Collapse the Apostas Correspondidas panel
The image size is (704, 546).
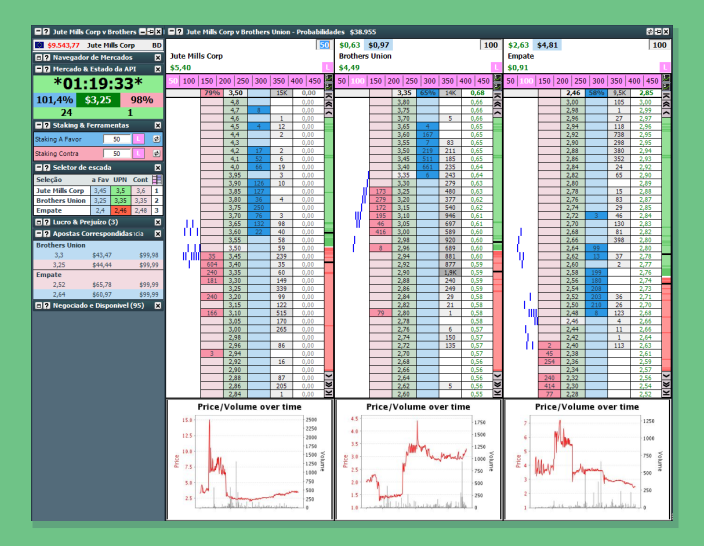pos(39,234)
